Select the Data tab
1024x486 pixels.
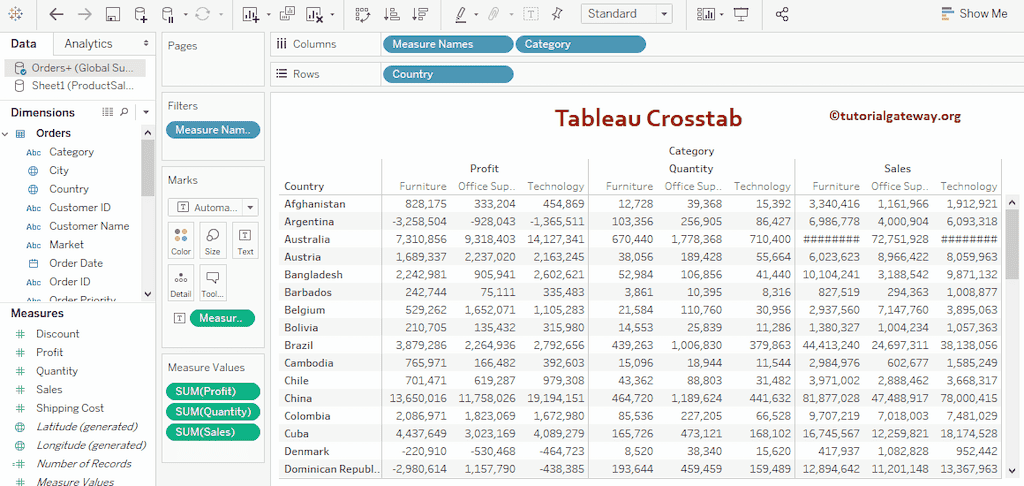tap(24, 44)
